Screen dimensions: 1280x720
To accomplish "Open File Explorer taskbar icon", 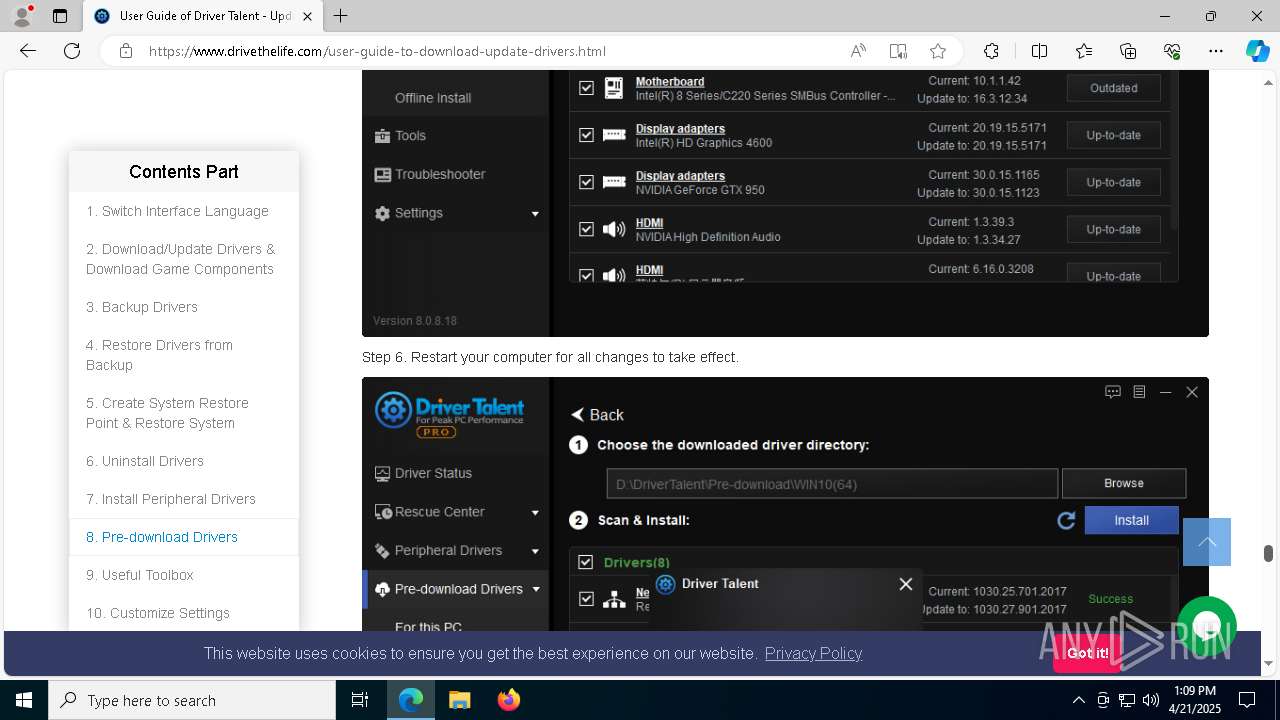I will [x=459, y=700].
